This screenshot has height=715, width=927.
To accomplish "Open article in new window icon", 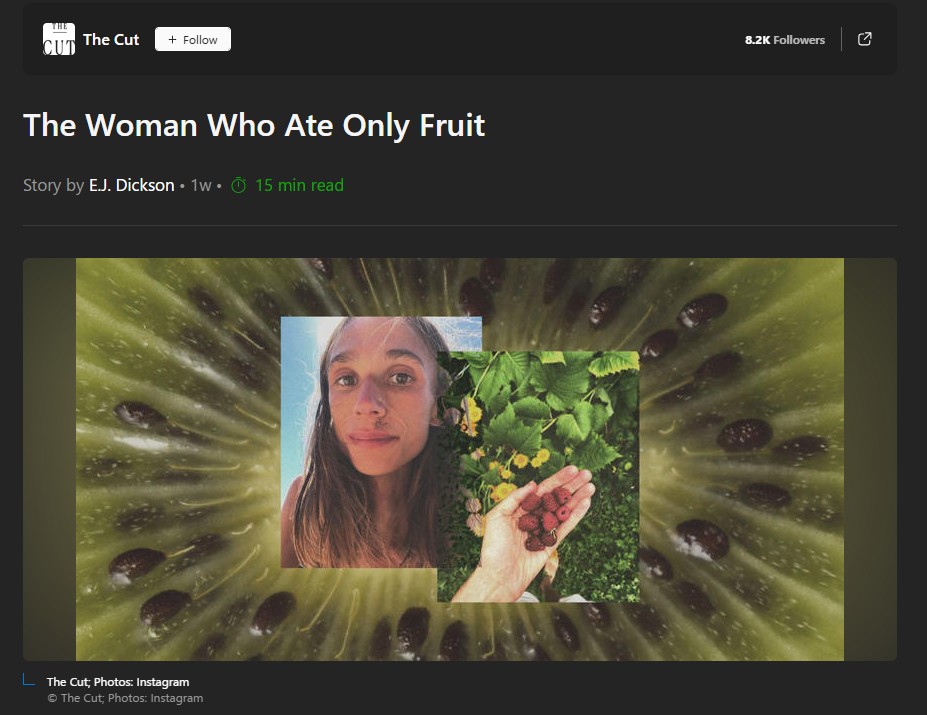I will pyautogui.click(x=864, y=39).
